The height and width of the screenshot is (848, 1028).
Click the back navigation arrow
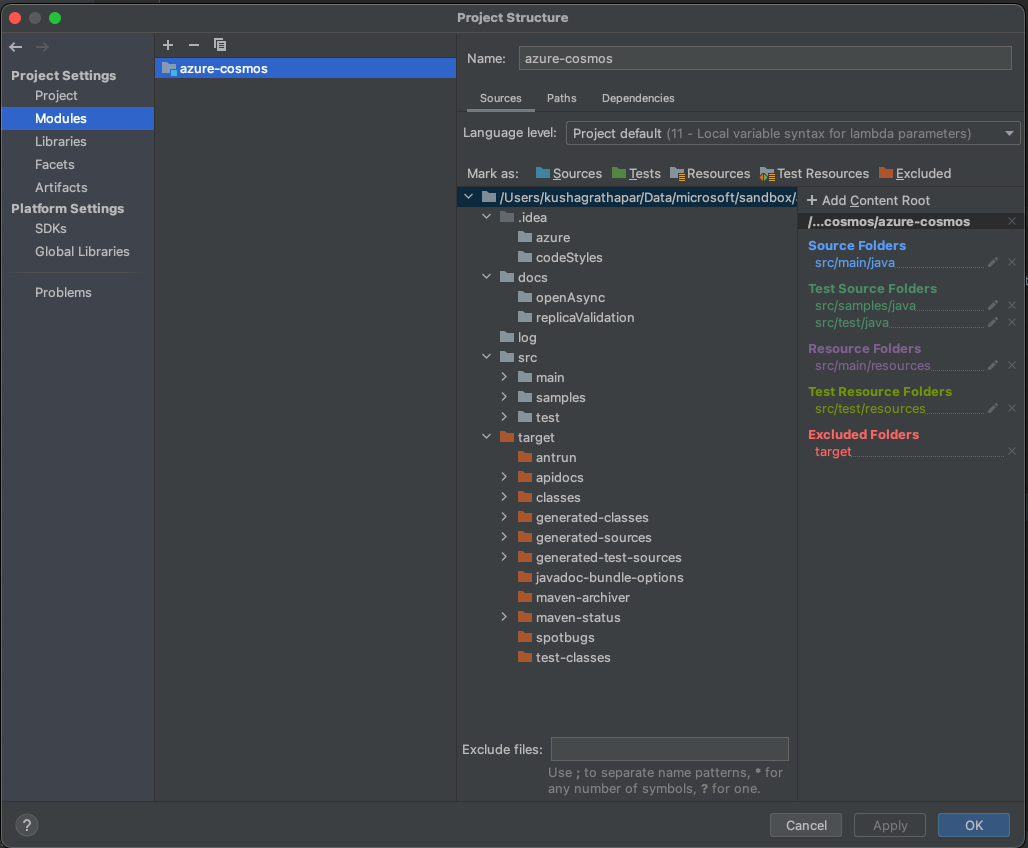(15, 46)
